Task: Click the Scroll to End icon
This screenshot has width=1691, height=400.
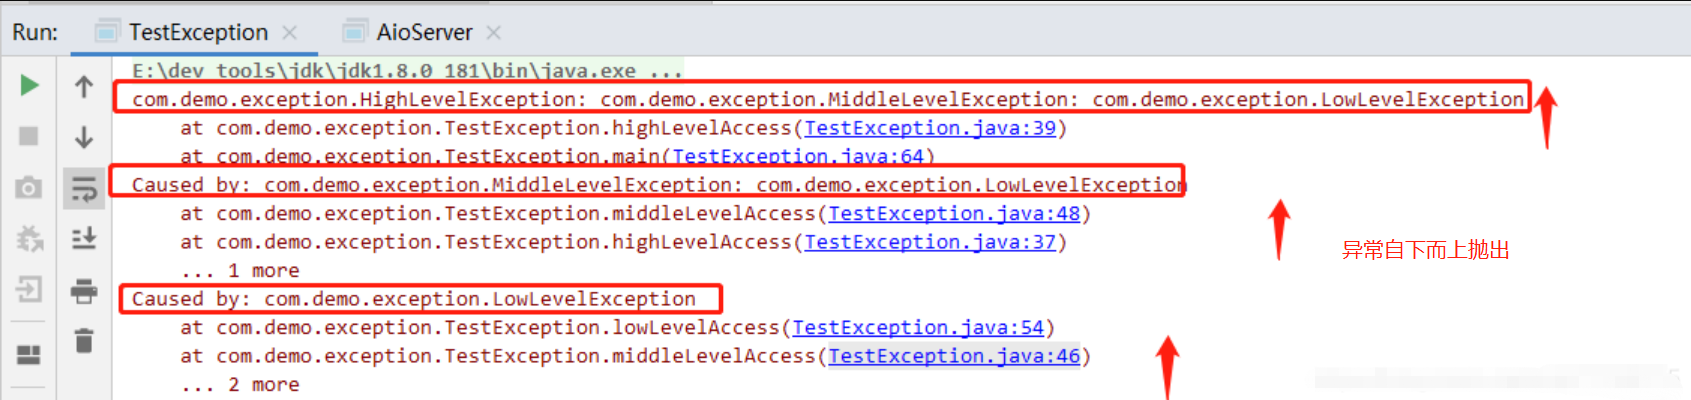Action: [84, 238]
